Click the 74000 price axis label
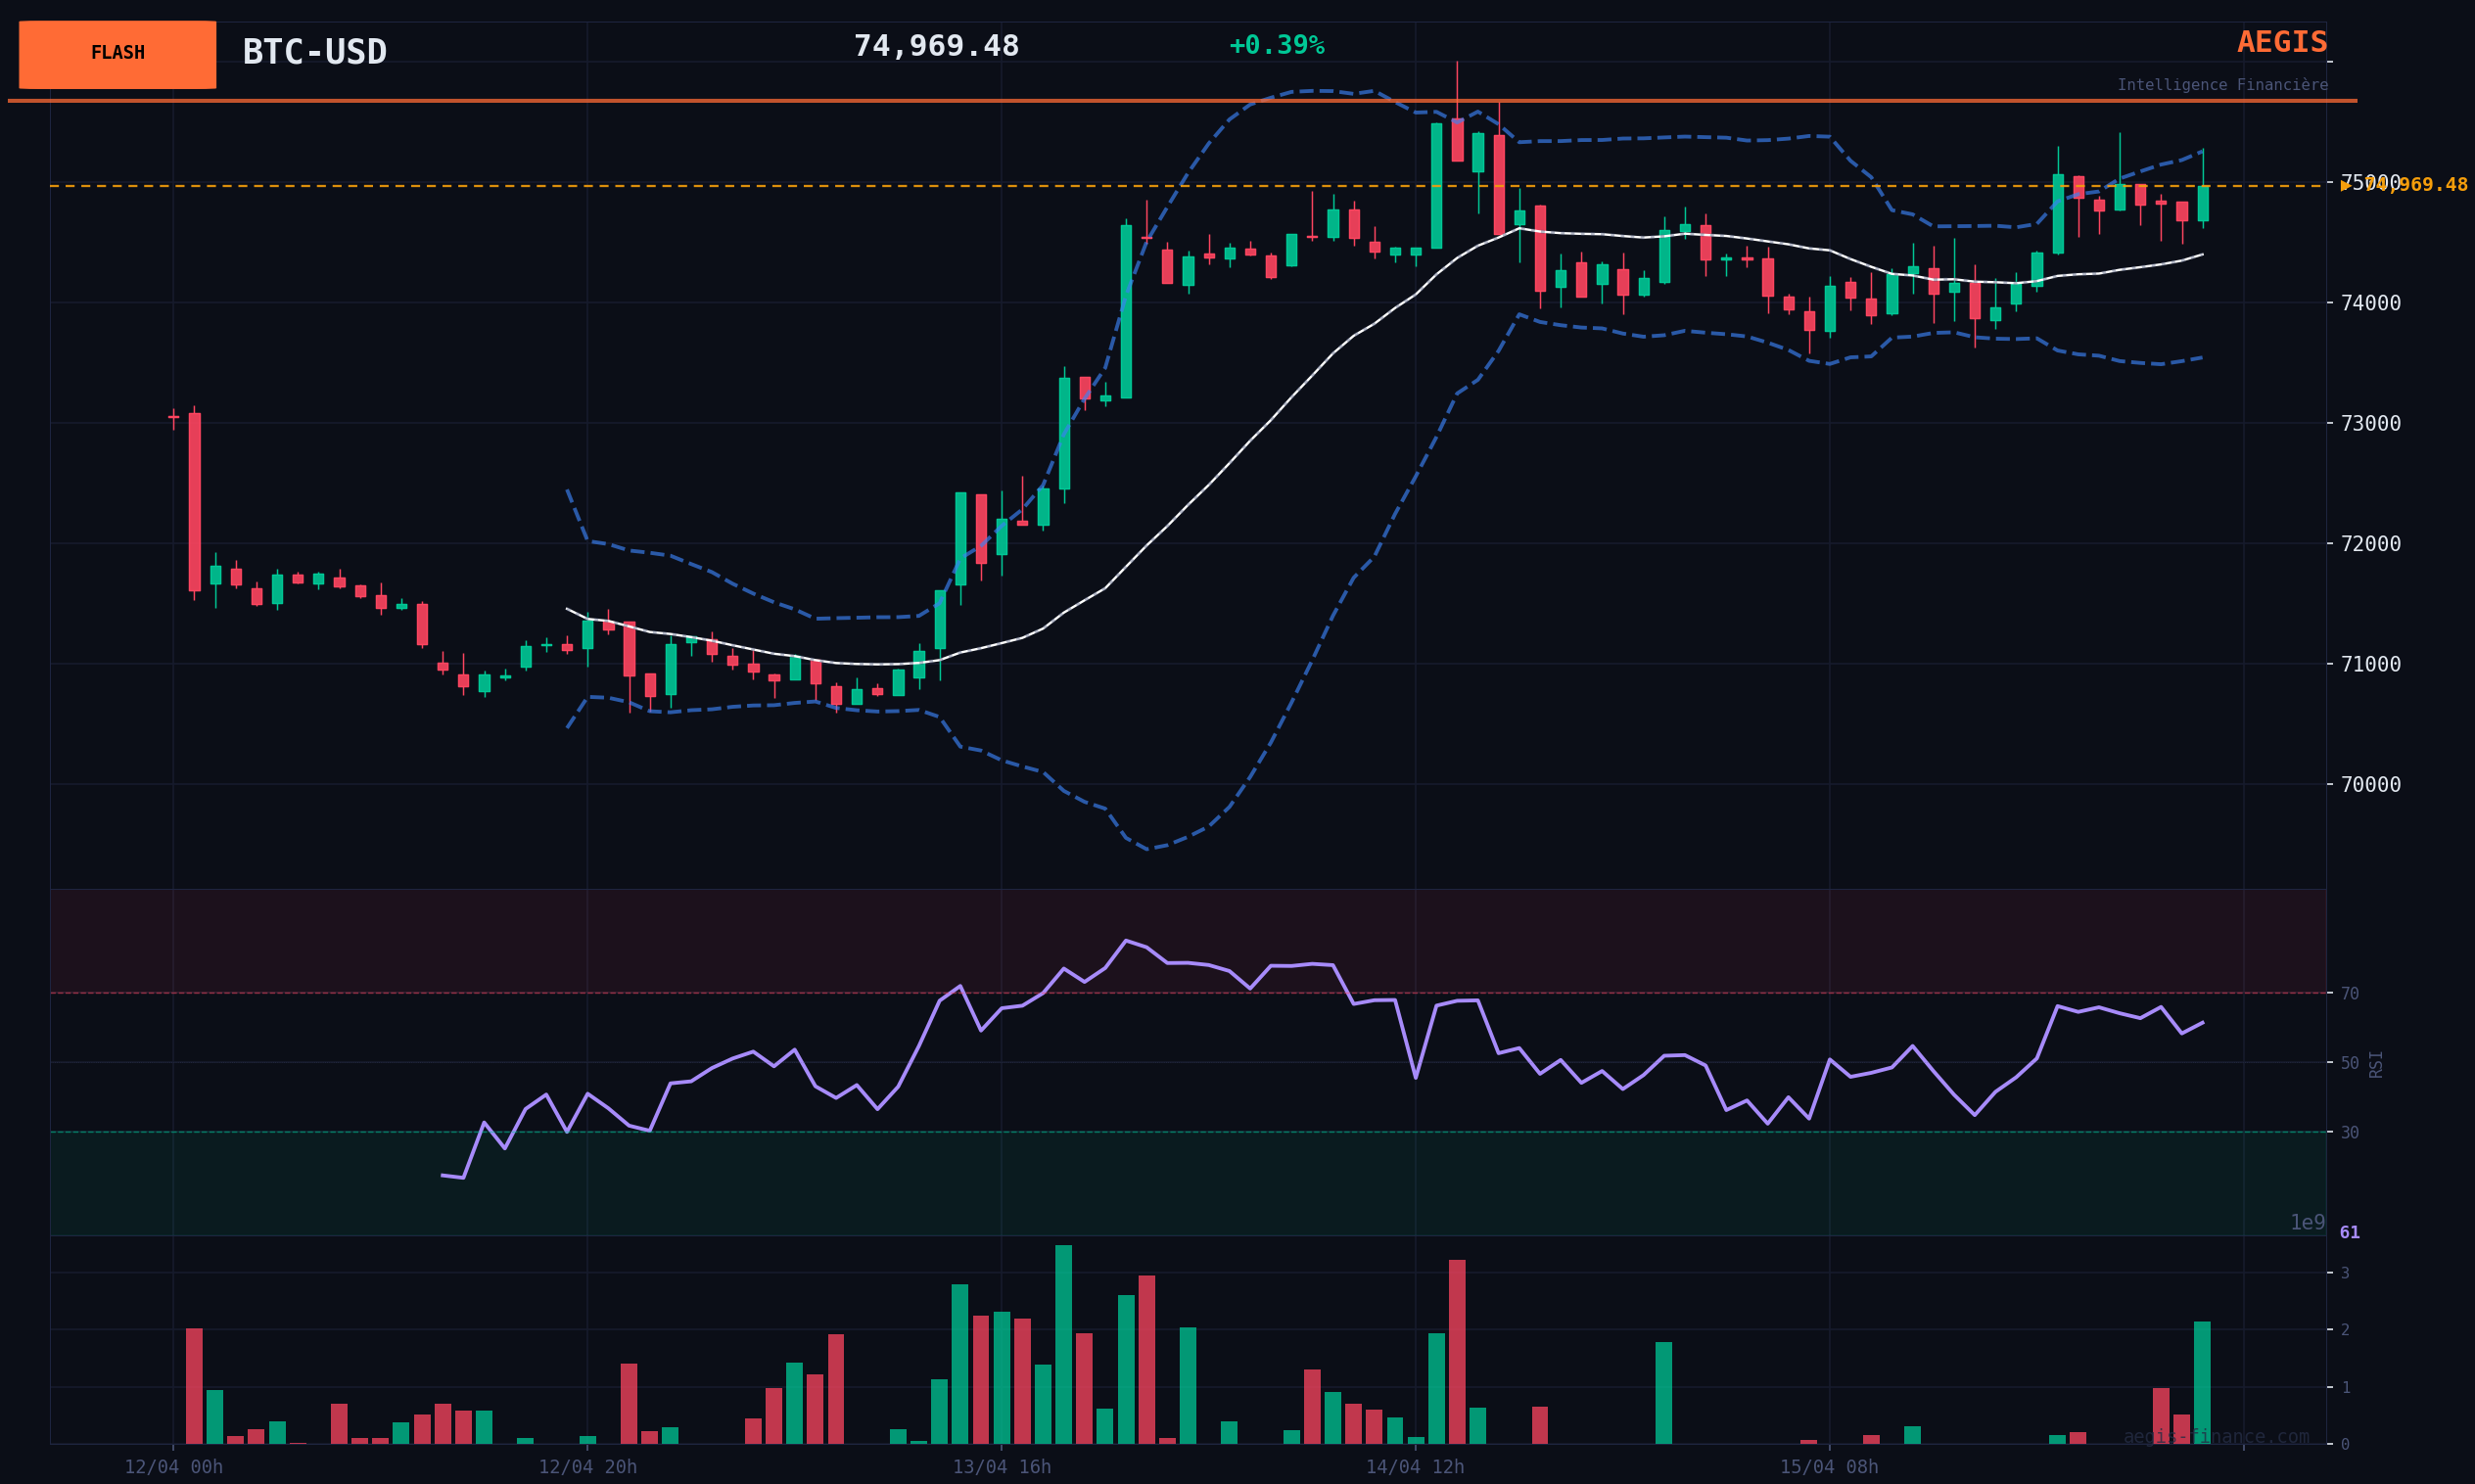The height and width of the screenshot is (1484, 2475). pyautogui.click(x=2370, y=303)
